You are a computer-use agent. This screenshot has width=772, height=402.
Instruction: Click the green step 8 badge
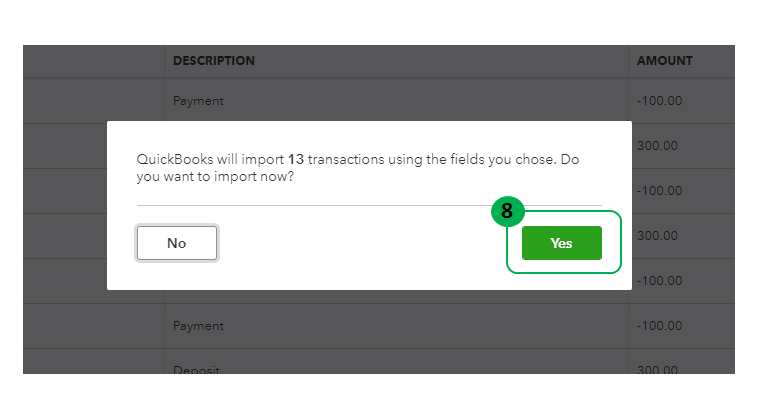(x=507, y=211)
